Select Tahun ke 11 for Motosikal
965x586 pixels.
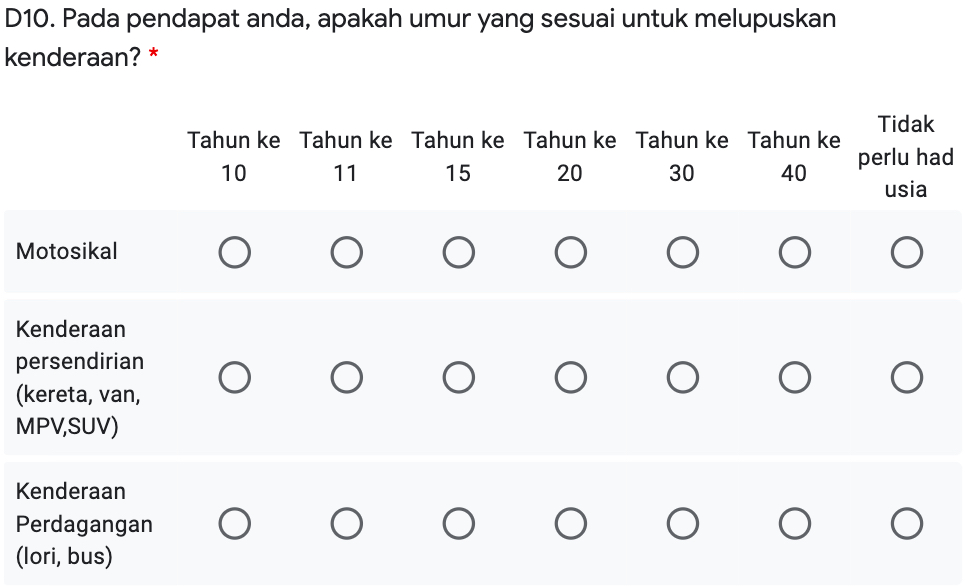pos(346,253)
